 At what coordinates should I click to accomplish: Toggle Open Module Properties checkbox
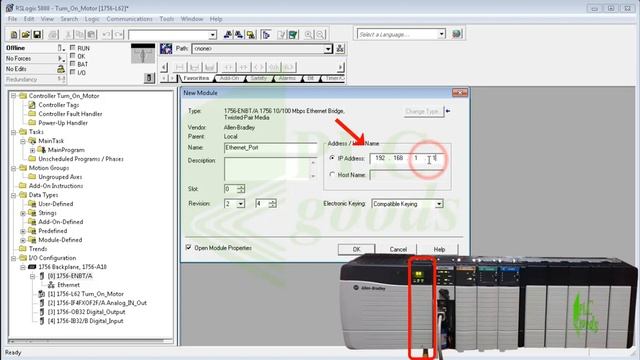point(189,247)
